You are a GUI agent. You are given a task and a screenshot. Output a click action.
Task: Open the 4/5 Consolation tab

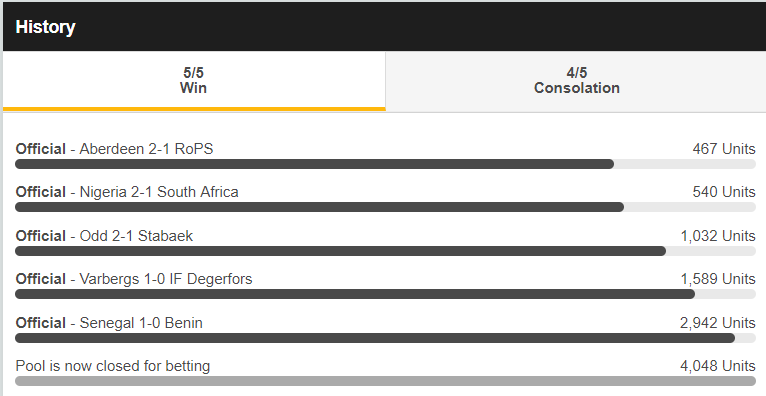click(576, 81)
